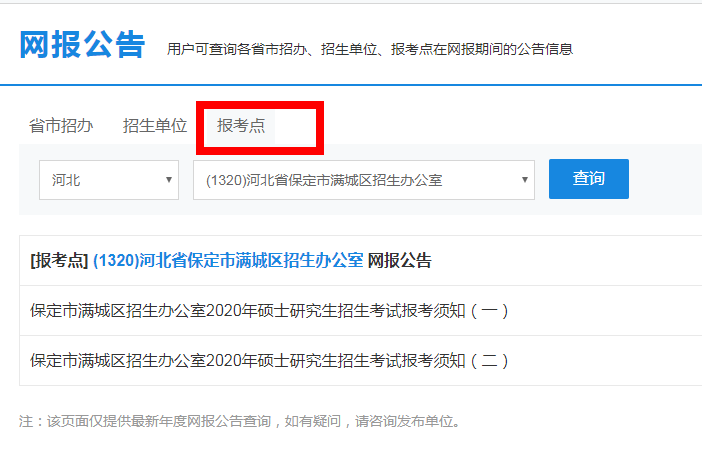Click the [报考点] label in results header

(59, 261)
